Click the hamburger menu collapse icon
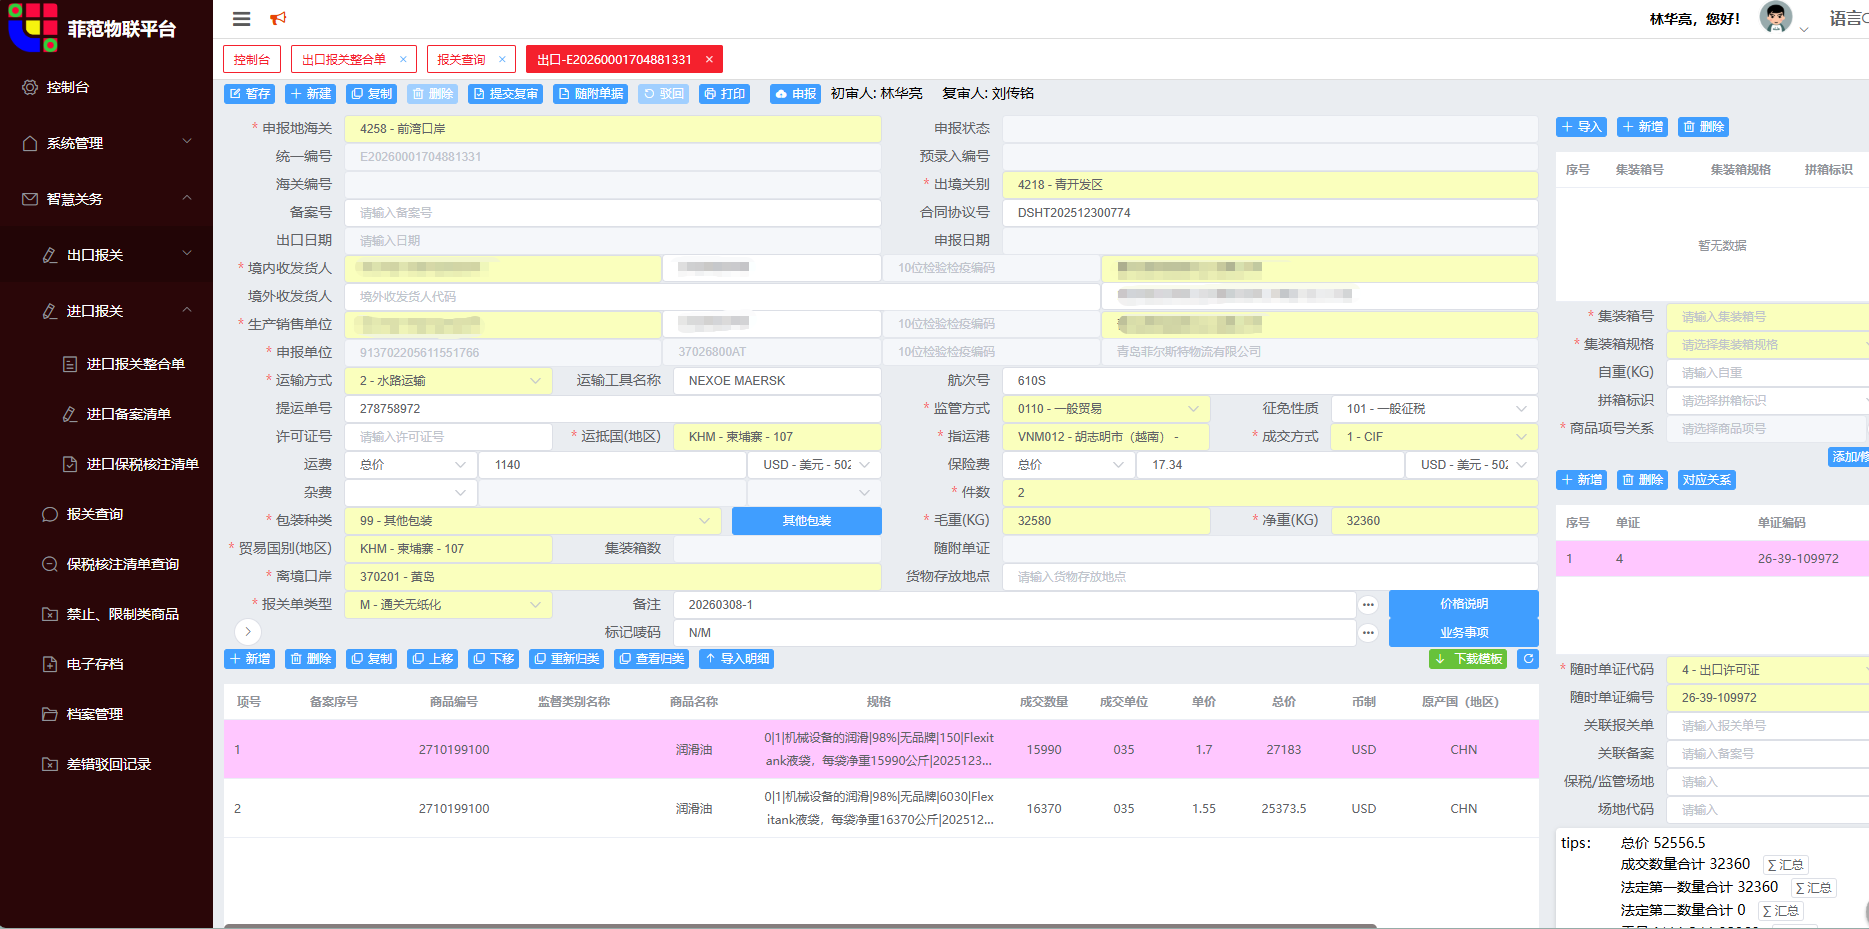The width and height of the screenshot is (1869, 929). point(241,19)
